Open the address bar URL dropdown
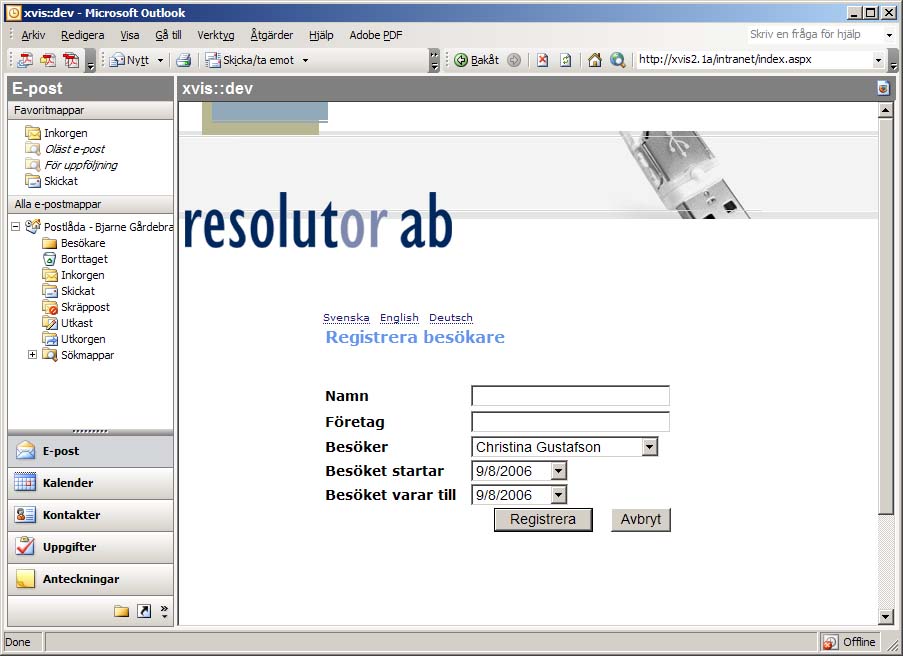The width and height of the screenshot is (903, 656). pyautogui.click(x=878, y=60)
